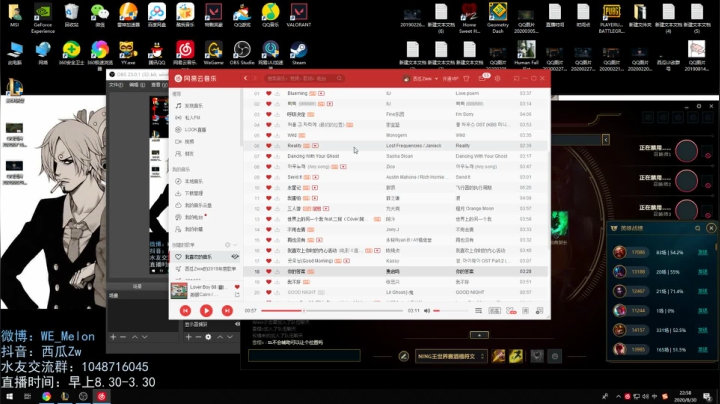
Task: Unlike Dancing With Your Ghost heart
Action: click(x=269, y=156)
